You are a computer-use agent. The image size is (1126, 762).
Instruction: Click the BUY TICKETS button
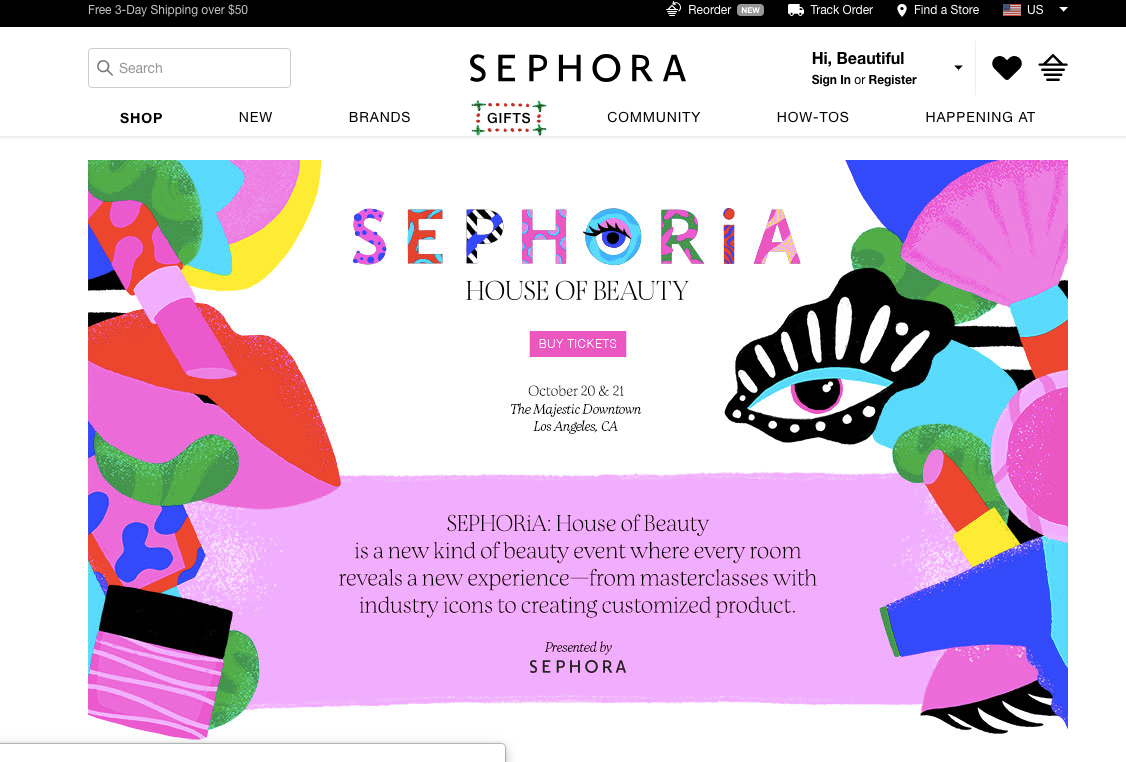pyautogui.click(x=577, y=344)
